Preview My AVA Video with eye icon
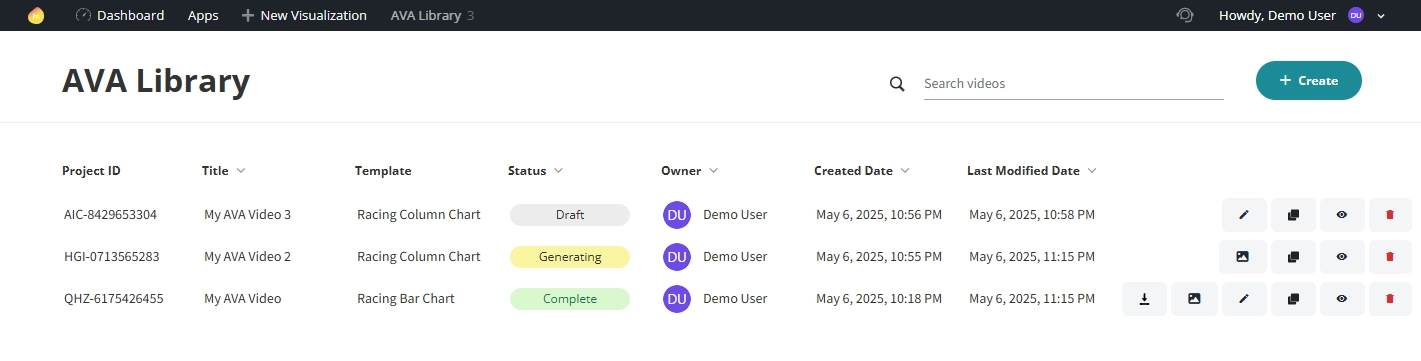The image size is (1421, 361). point(1342,299)
